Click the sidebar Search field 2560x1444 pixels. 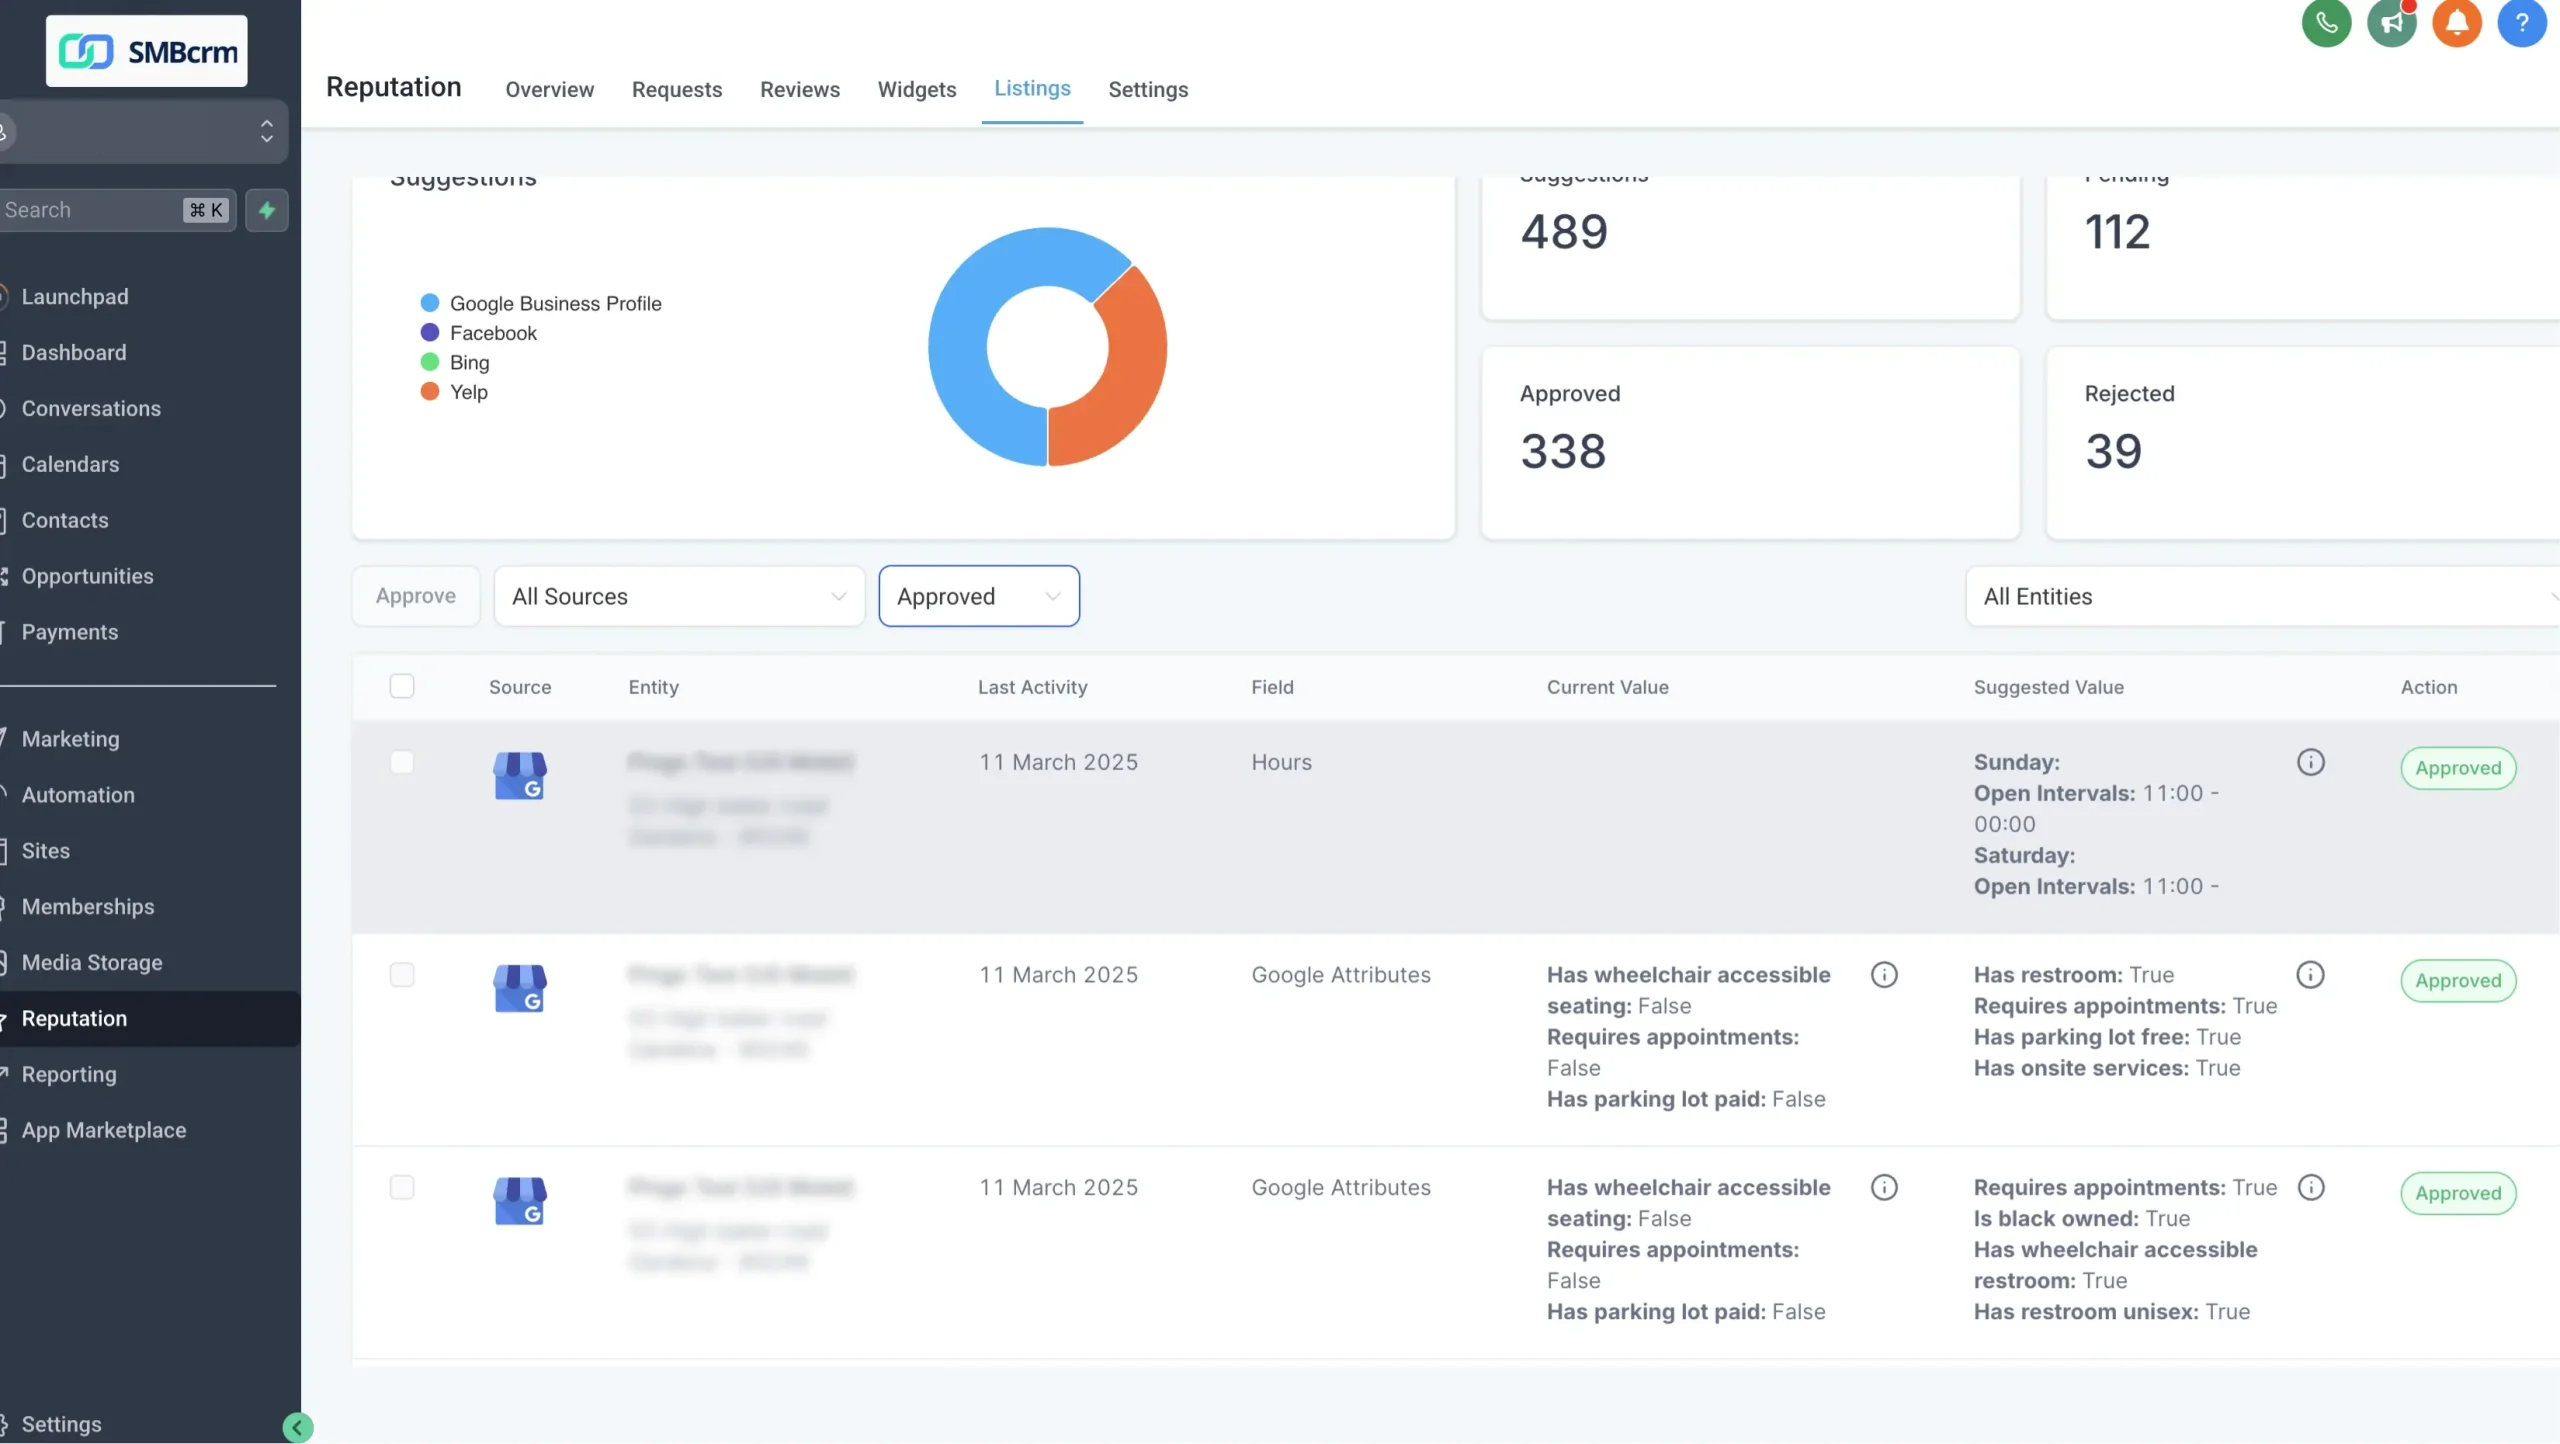pos(118,210)
